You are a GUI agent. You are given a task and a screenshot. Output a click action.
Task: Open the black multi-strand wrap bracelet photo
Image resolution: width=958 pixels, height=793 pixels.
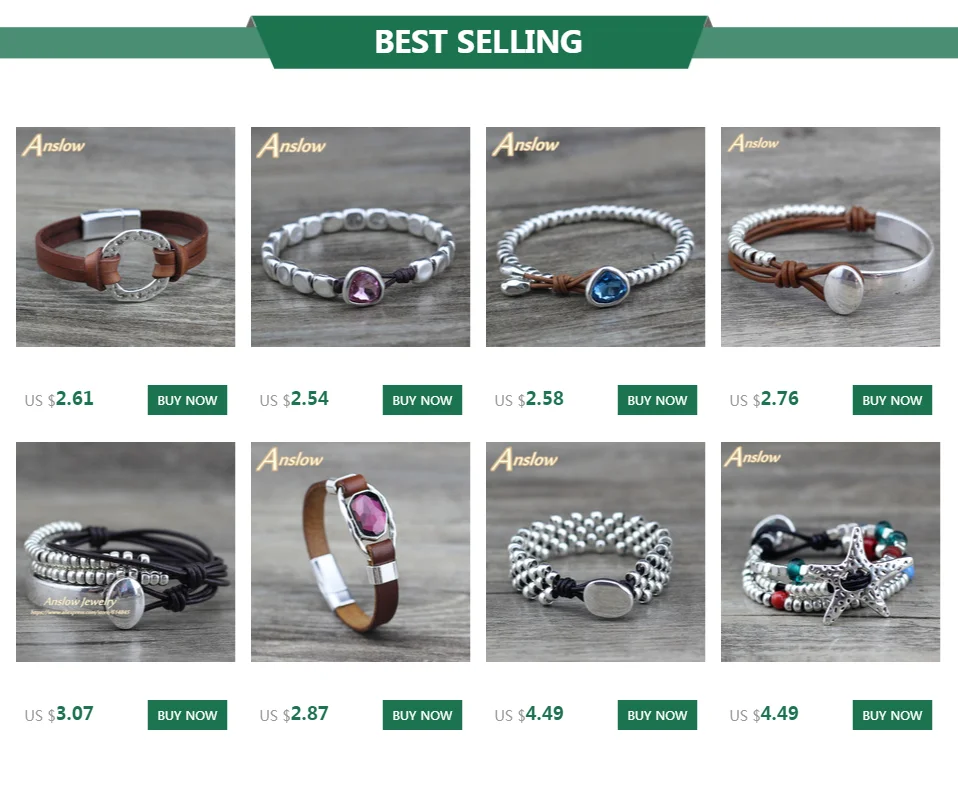coord(125,552)
